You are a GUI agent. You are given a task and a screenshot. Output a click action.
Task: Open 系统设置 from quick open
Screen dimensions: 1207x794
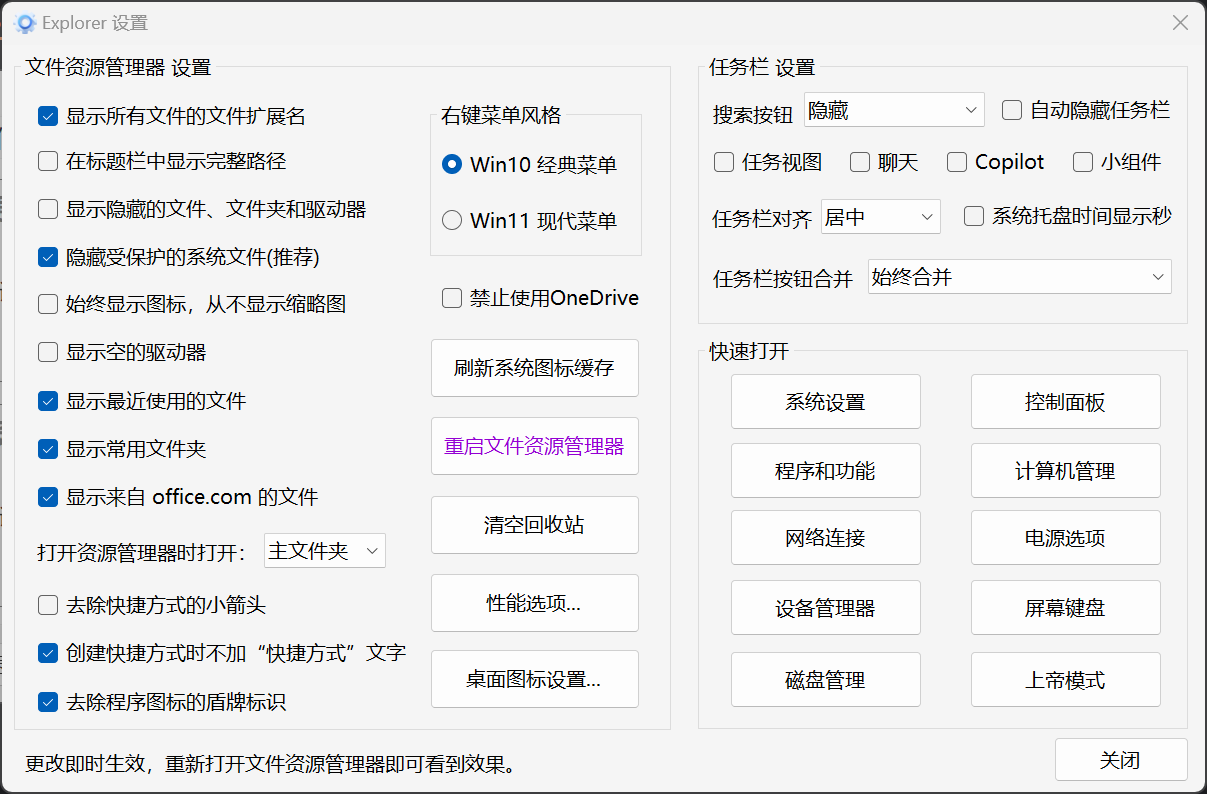(826, 402)
